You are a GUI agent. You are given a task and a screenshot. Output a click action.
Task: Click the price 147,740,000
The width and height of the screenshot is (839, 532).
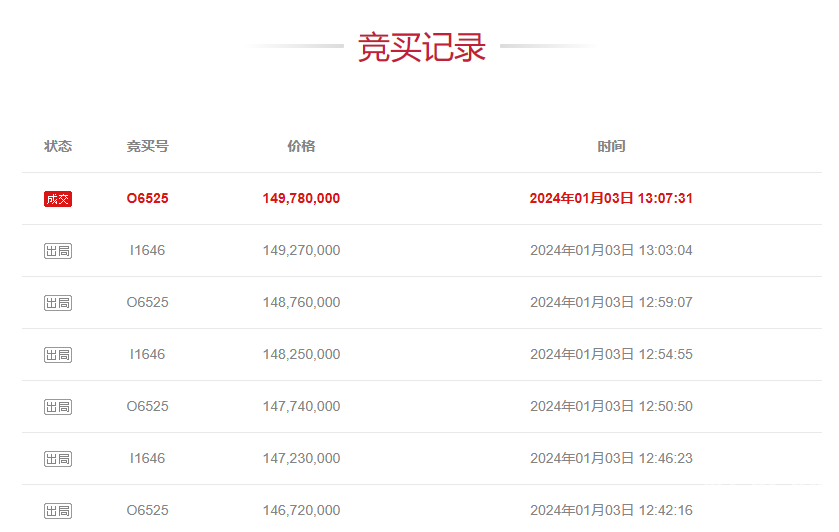[301, 407]
